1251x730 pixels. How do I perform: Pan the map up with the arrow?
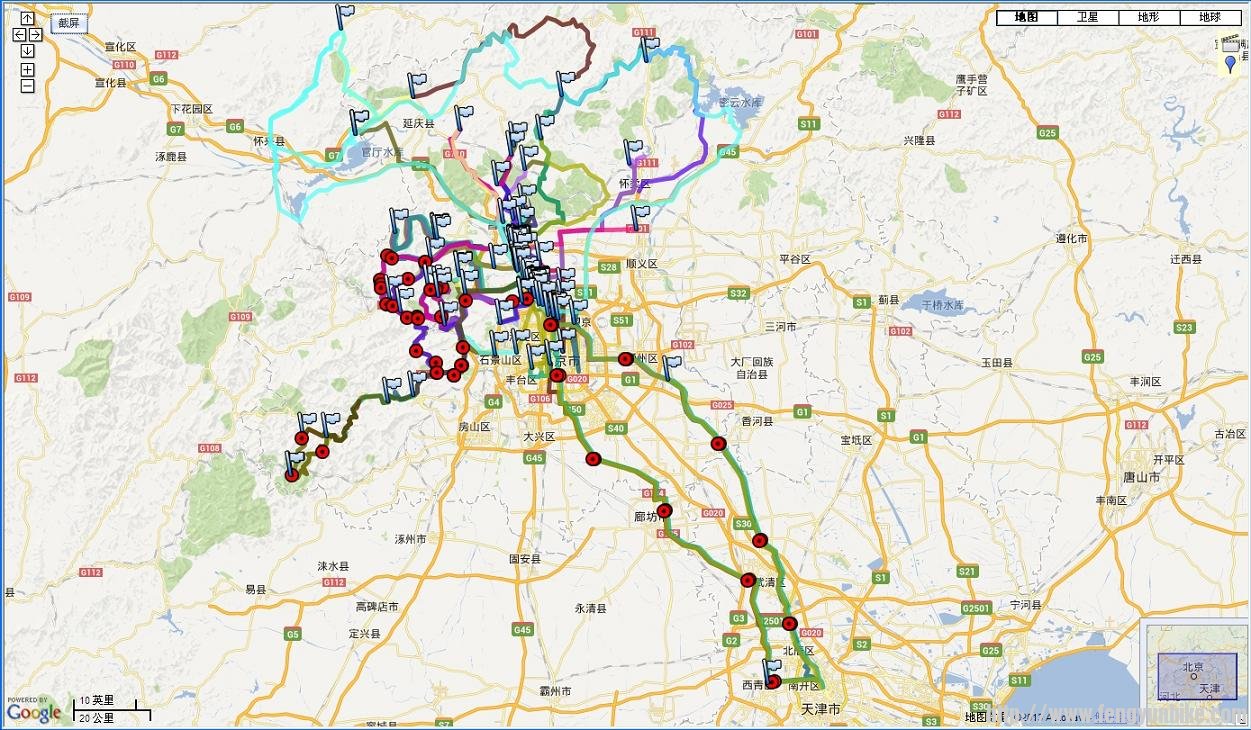point(27,18)
